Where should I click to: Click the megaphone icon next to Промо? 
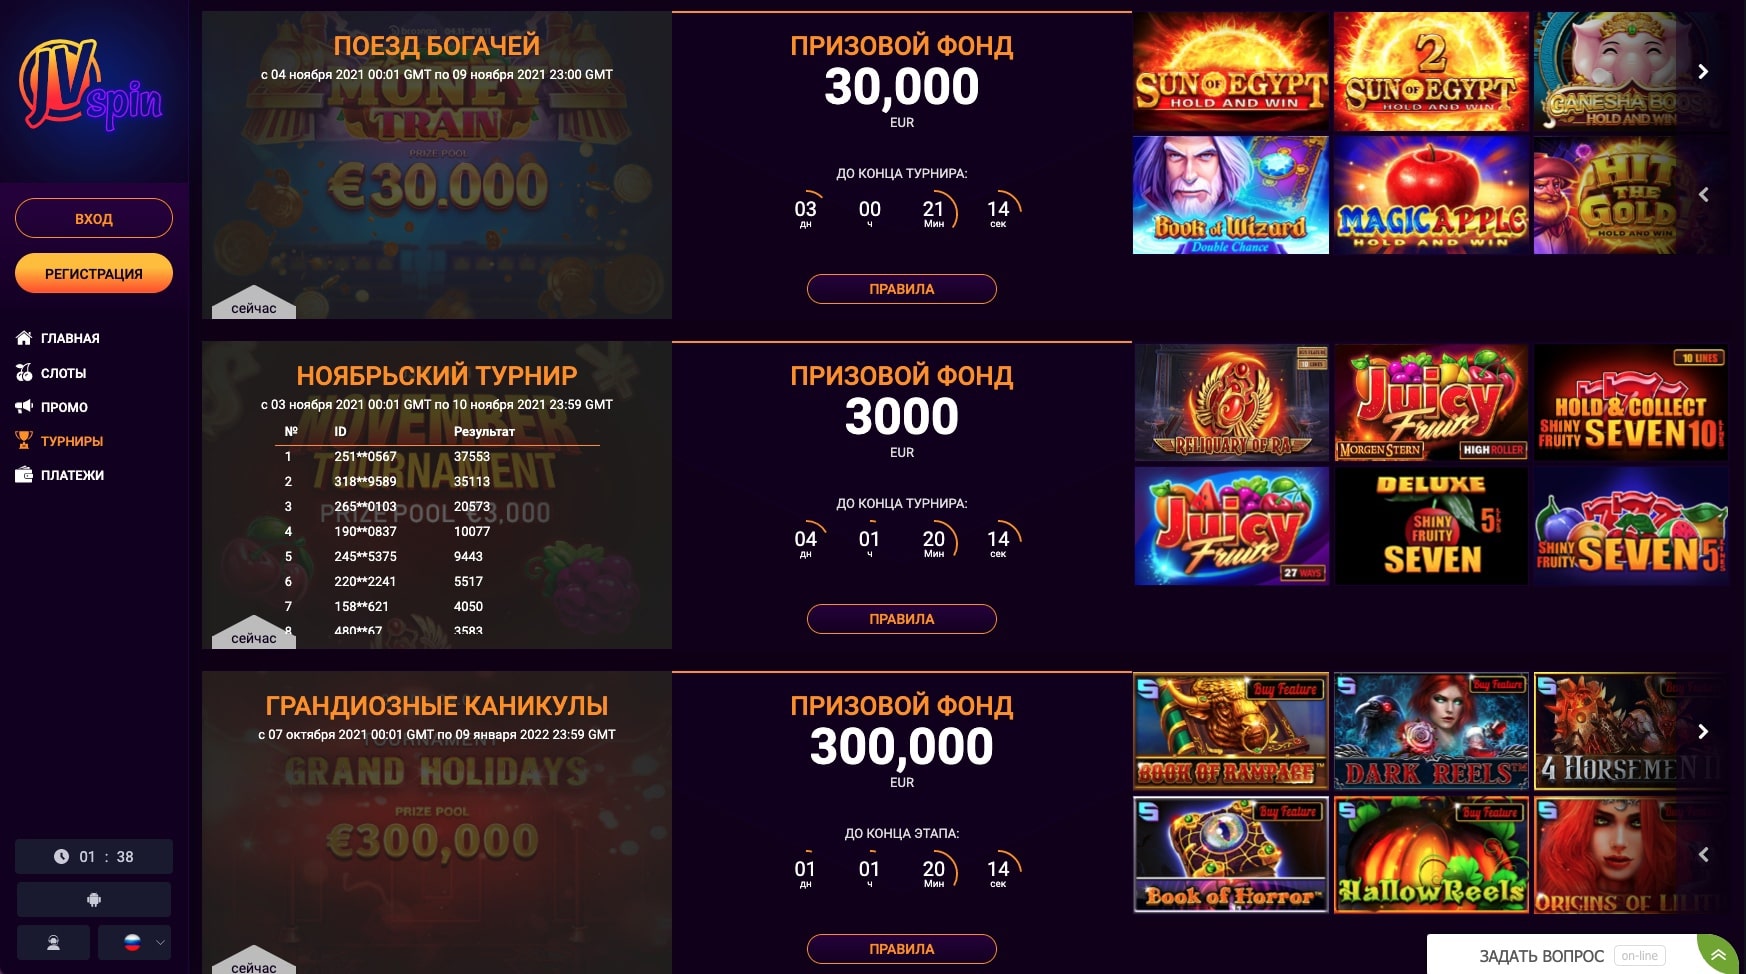coord(24,406)
